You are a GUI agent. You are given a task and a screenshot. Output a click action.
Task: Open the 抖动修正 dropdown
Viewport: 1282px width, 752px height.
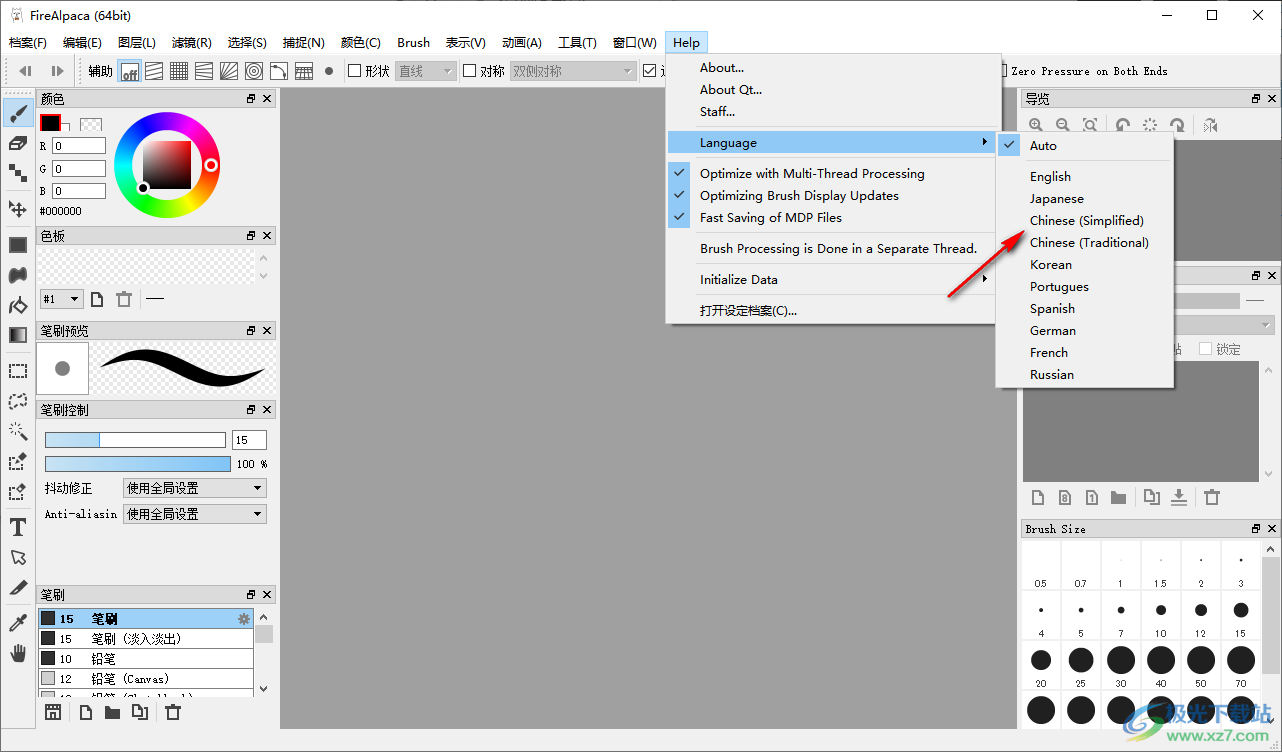195,488
